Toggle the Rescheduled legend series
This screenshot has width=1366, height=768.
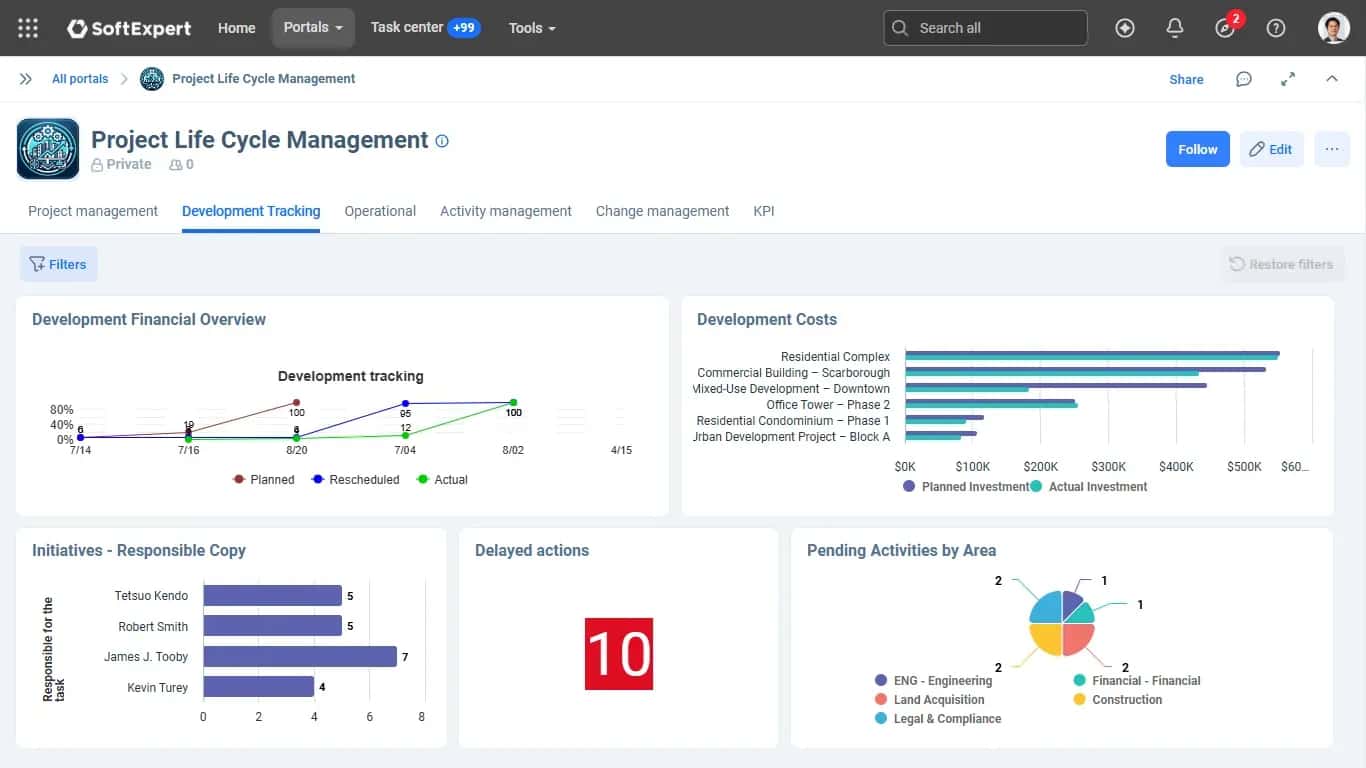(x=355, y=480)
